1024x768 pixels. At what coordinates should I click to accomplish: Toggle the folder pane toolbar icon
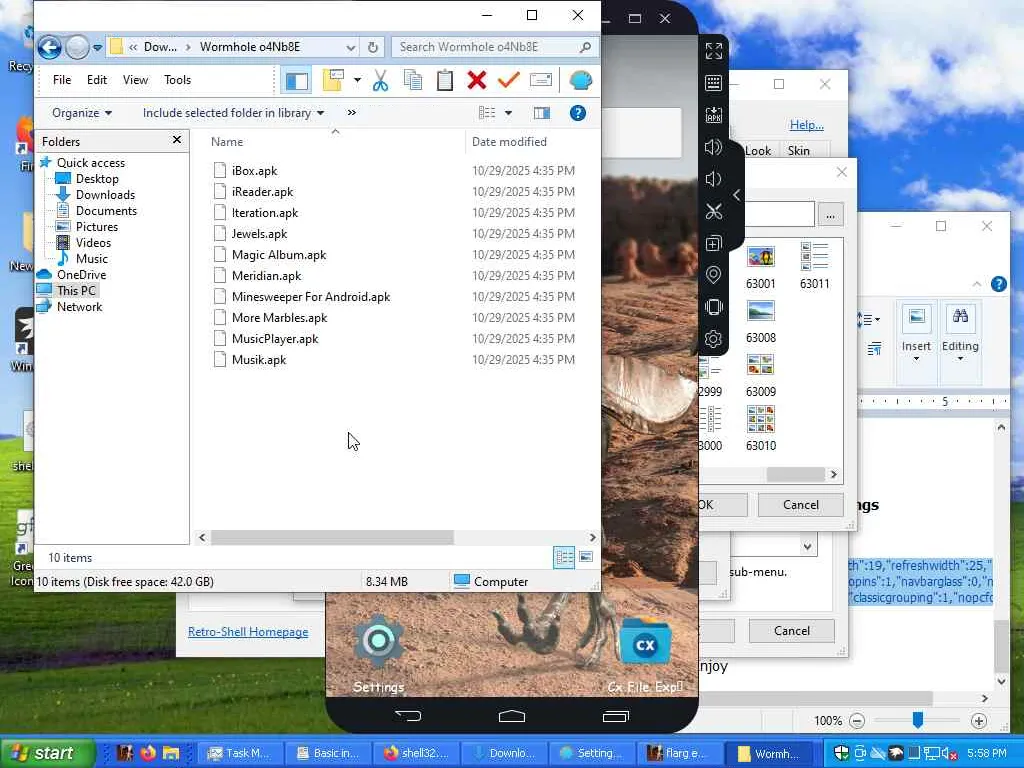coord(297,80)
